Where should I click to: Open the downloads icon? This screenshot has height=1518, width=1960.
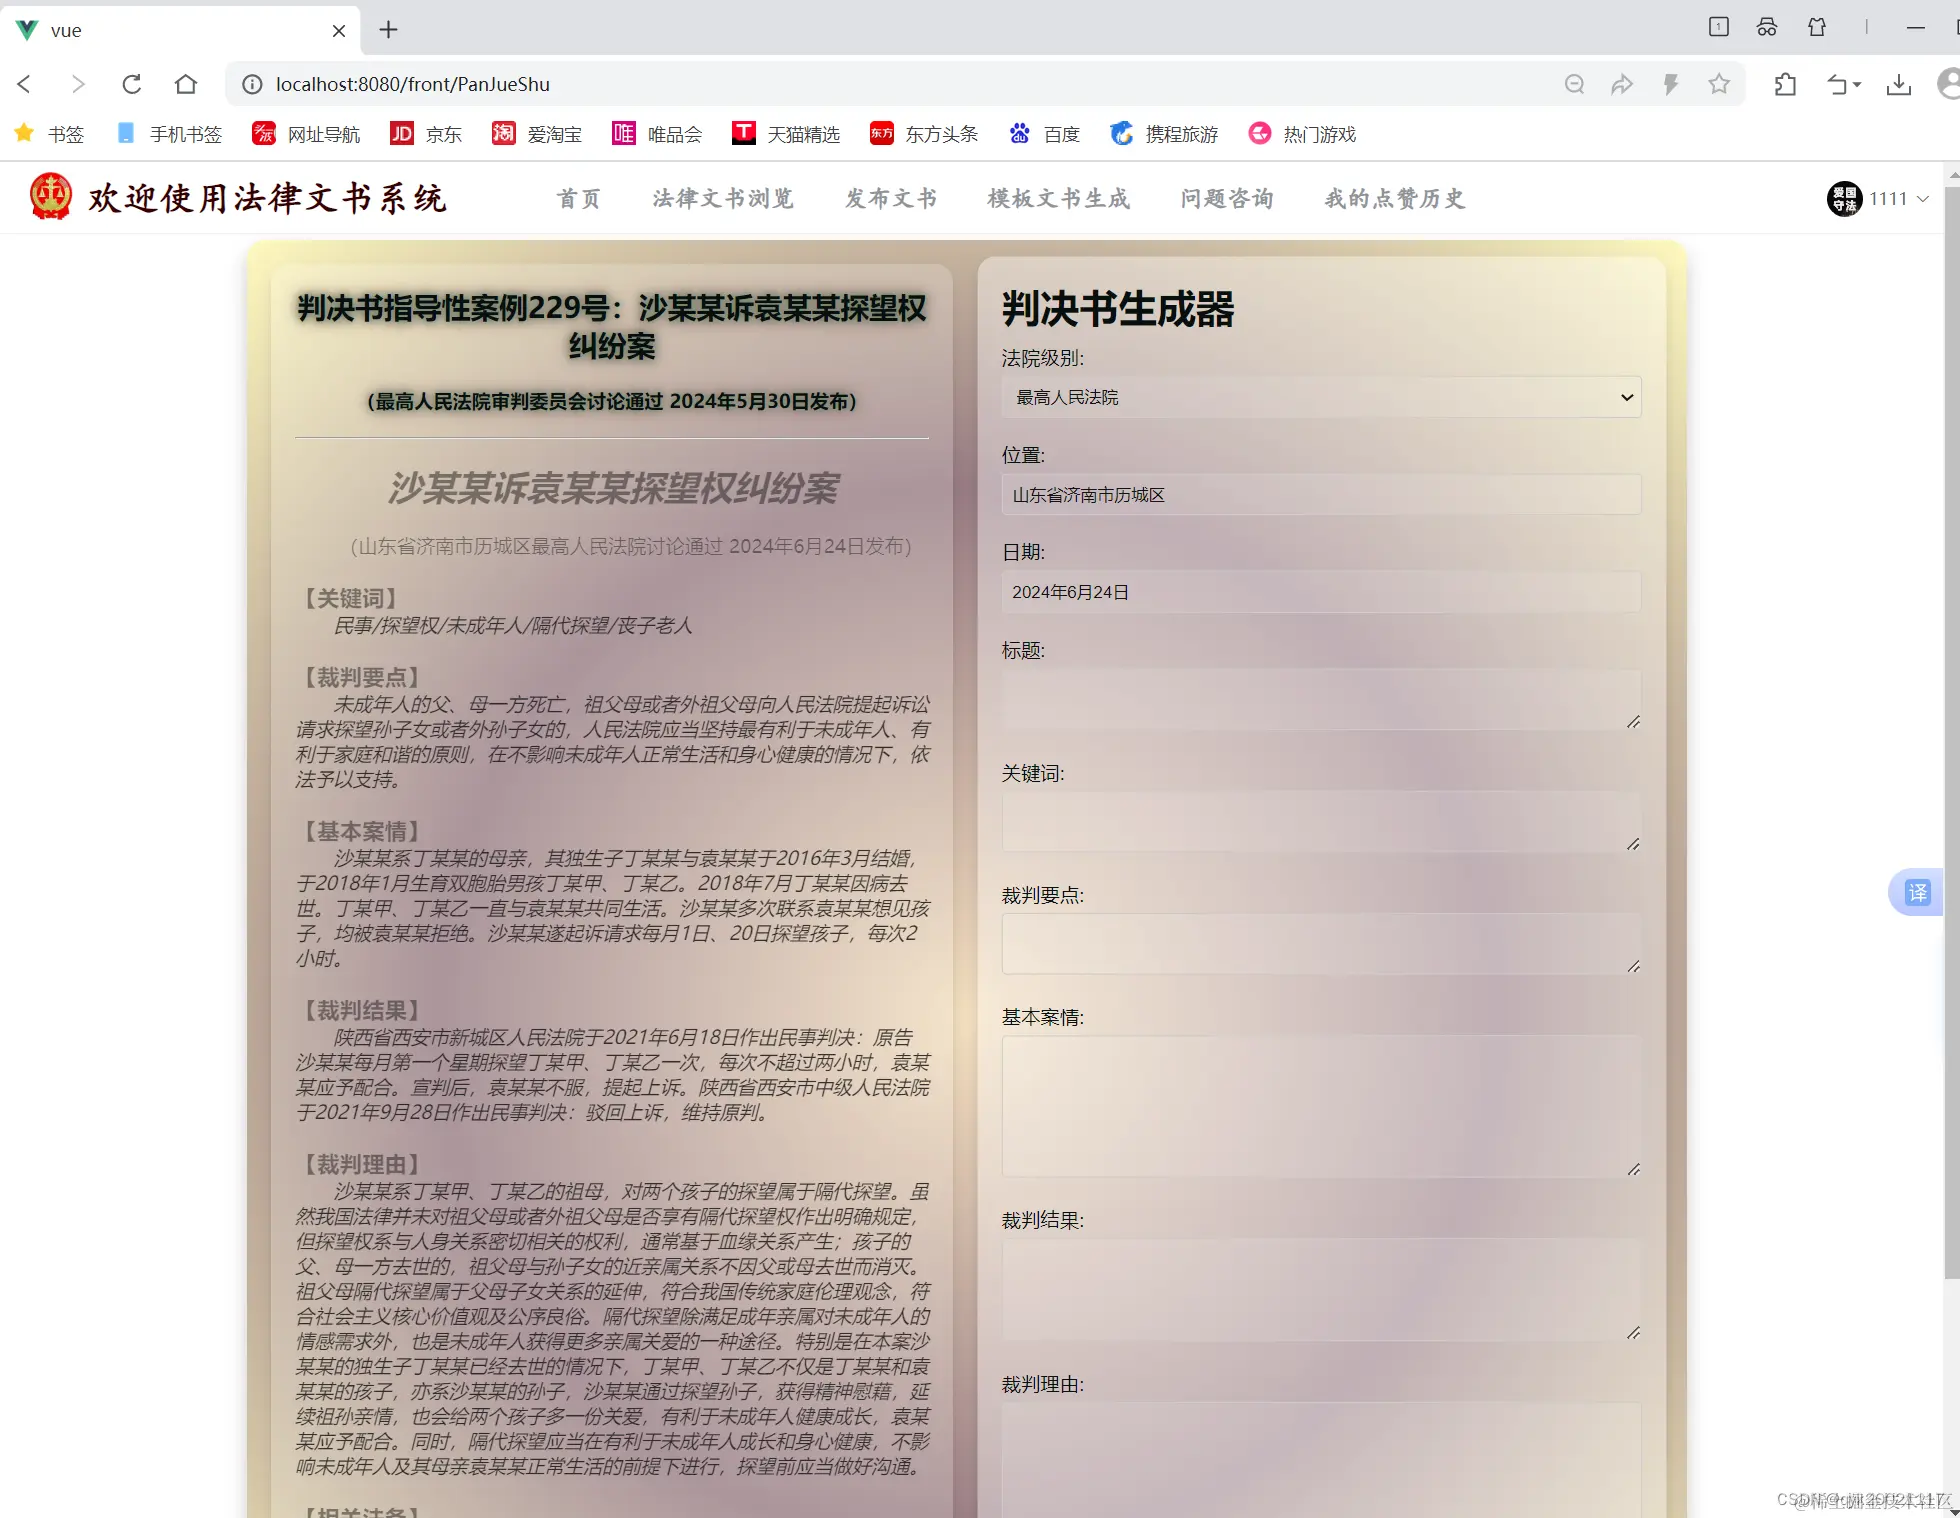coord(1898,84)
